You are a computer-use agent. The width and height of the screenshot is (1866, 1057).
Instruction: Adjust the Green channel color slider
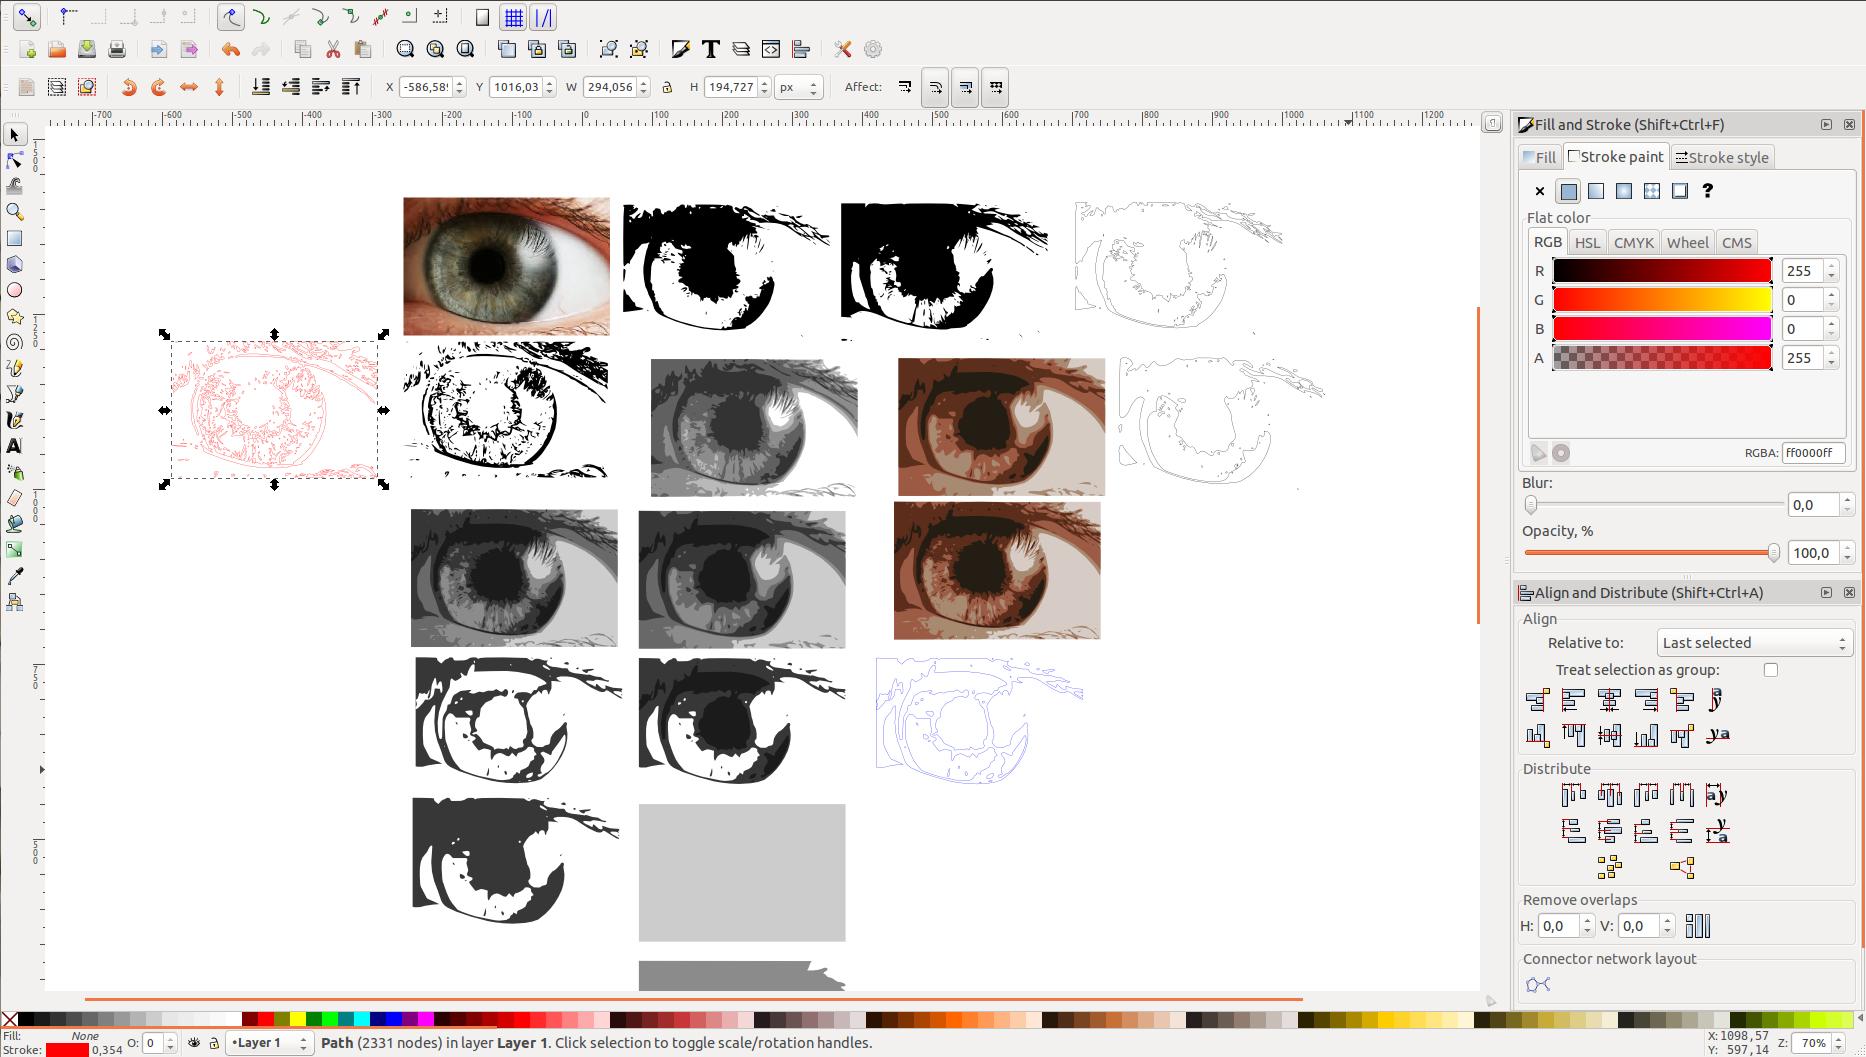click(1662, 300)
